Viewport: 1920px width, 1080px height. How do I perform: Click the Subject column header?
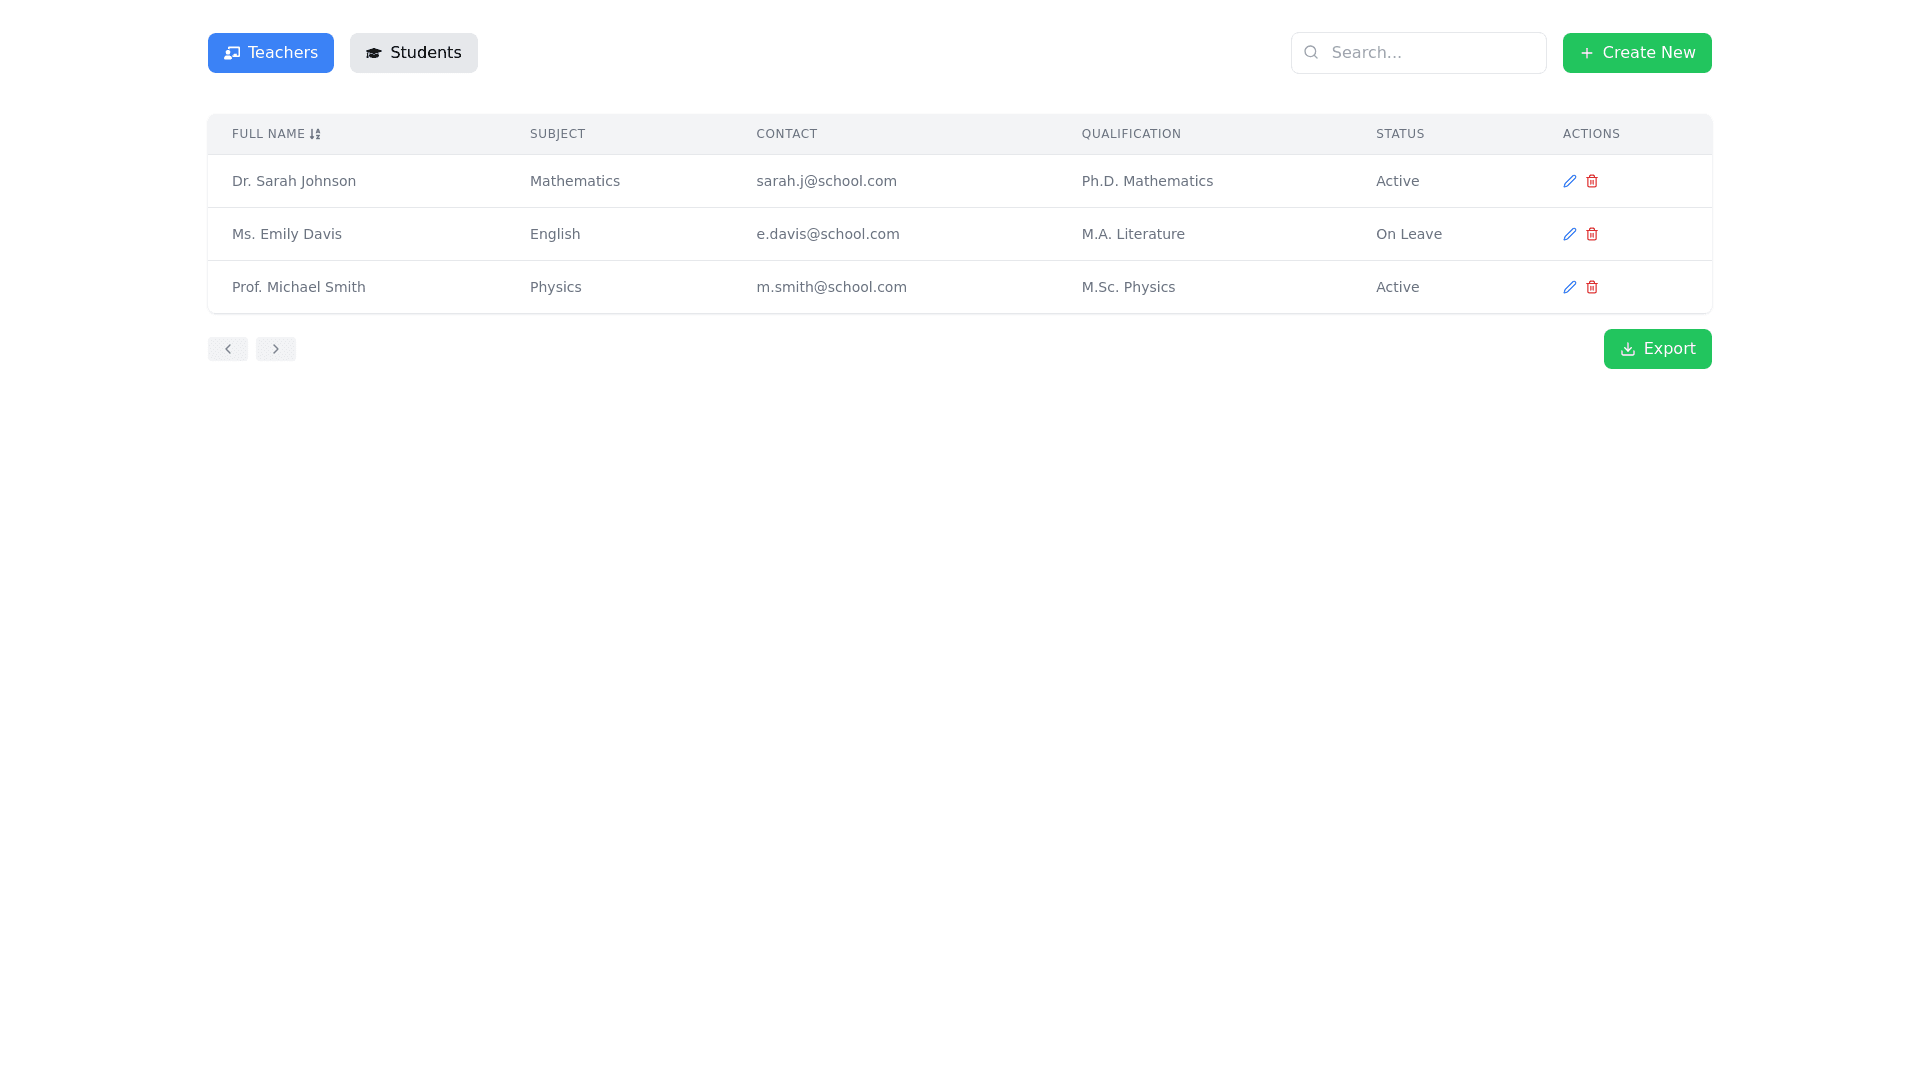point(557,134)
